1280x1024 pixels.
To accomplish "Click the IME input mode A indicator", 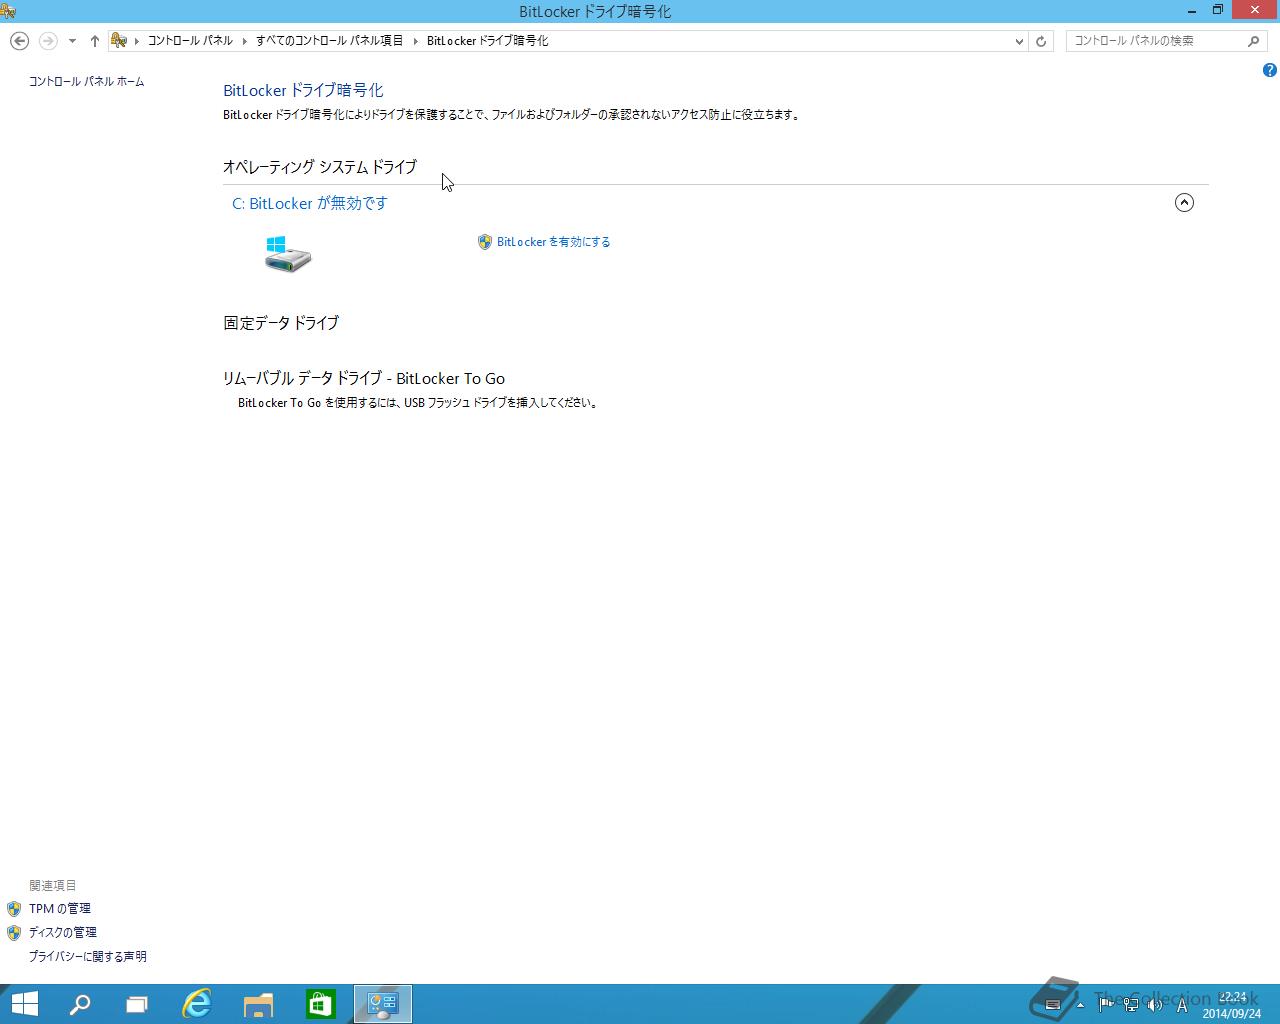I will (x=1182, y=1005).
